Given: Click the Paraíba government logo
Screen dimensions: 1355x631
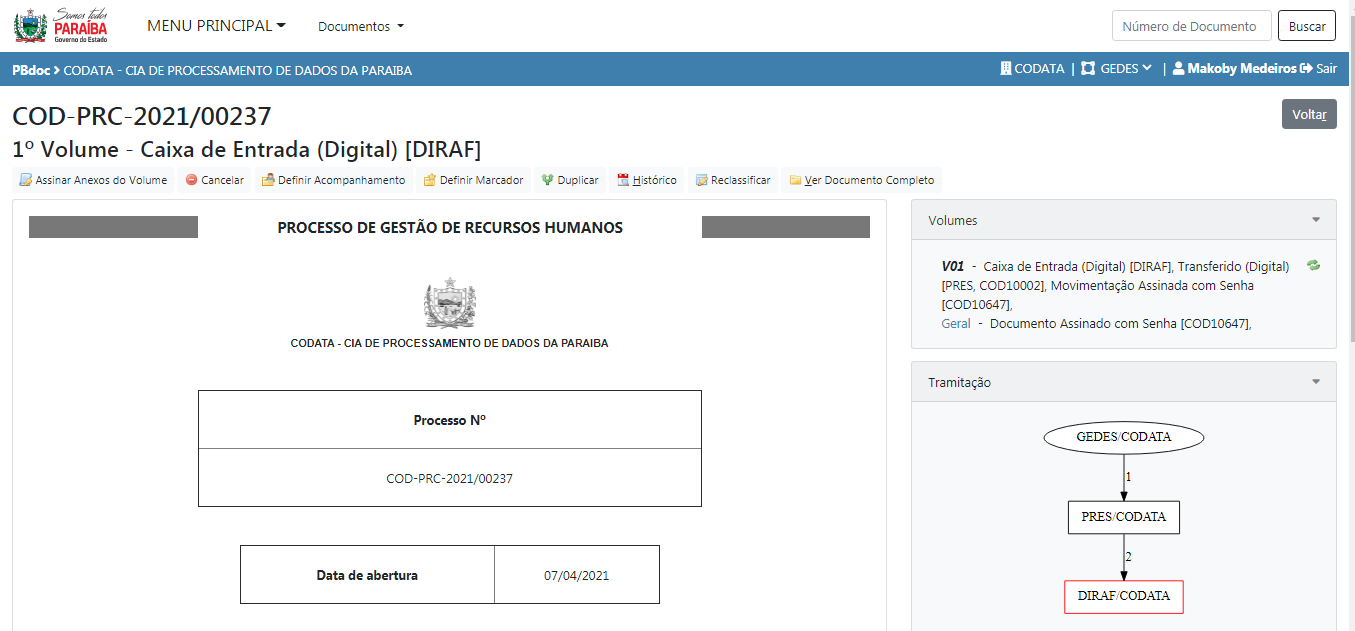Looking at the screenshot, I should point(60,26).
